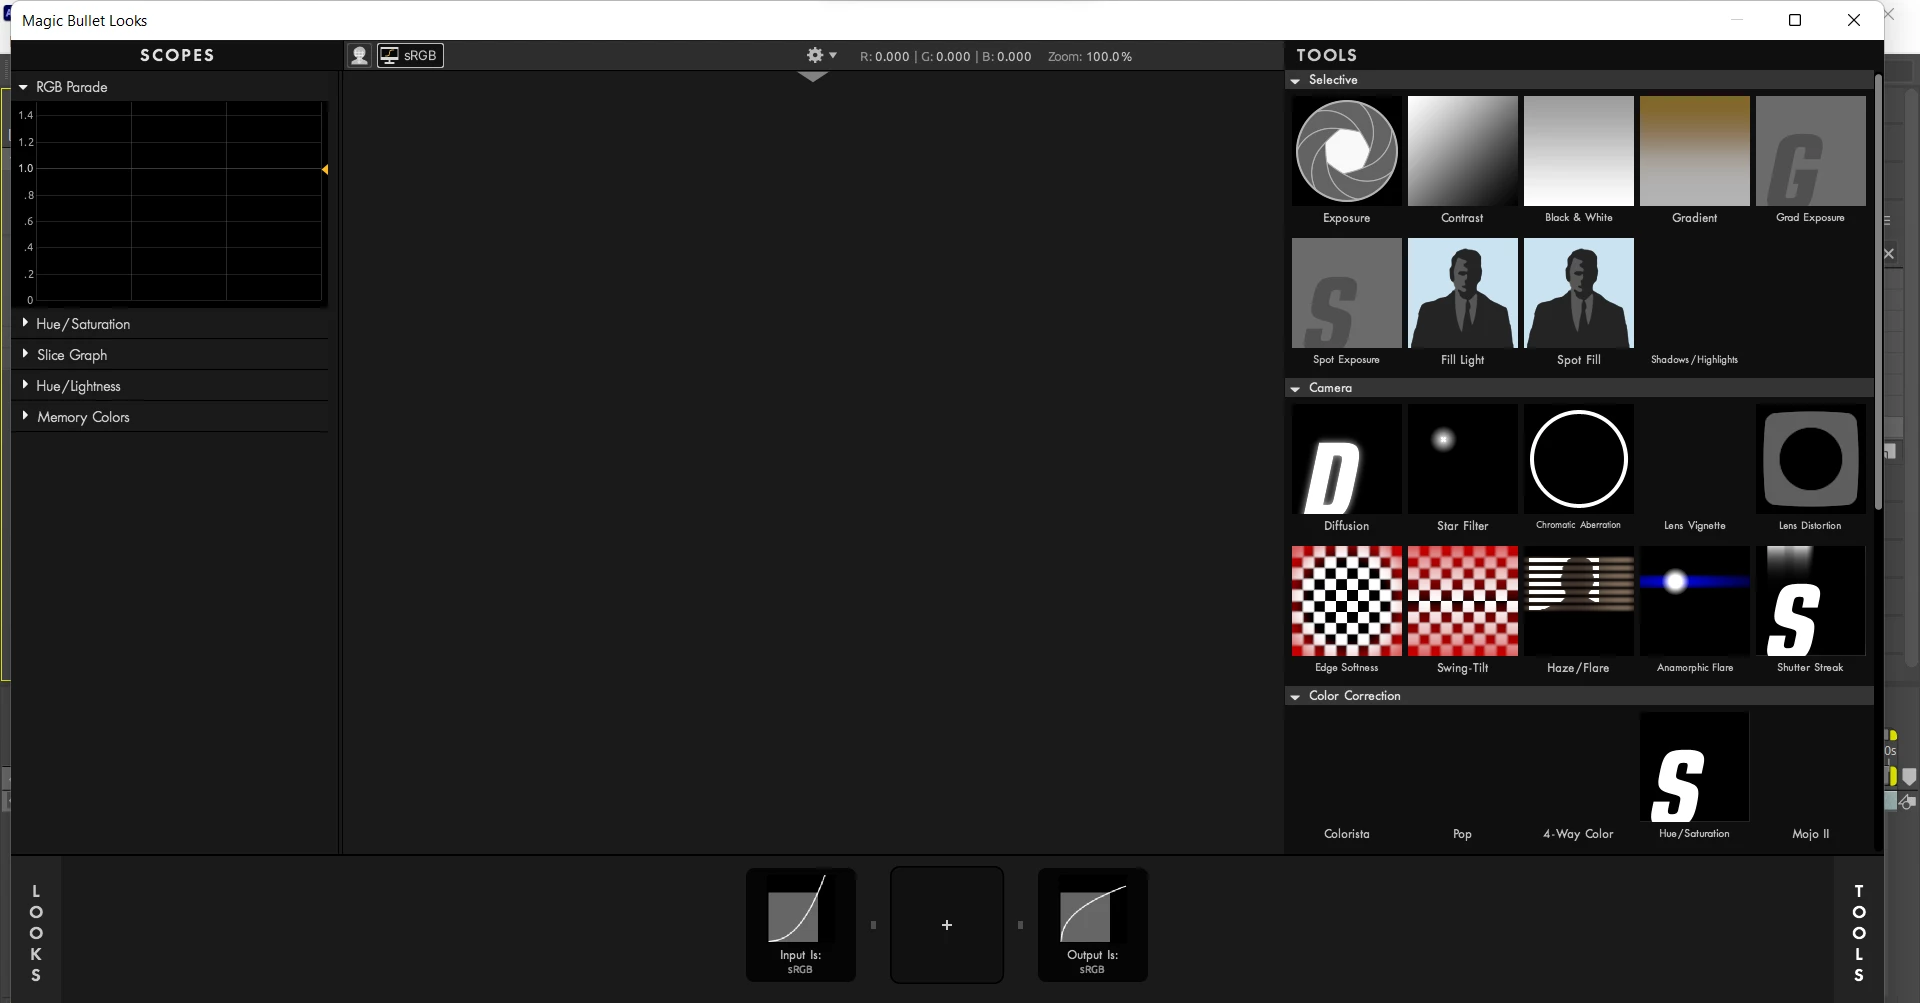
Task: Open the gear settings dropdown
Action: click(821, 56)
